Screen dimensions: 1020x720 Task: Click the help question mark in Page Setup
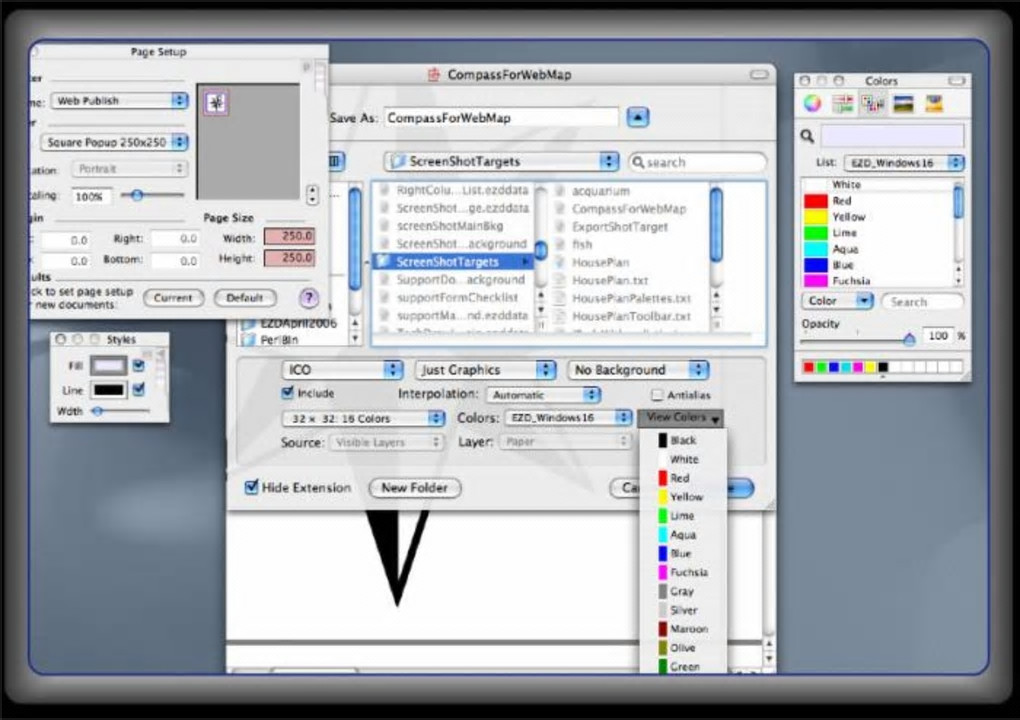tap(309, 298)
